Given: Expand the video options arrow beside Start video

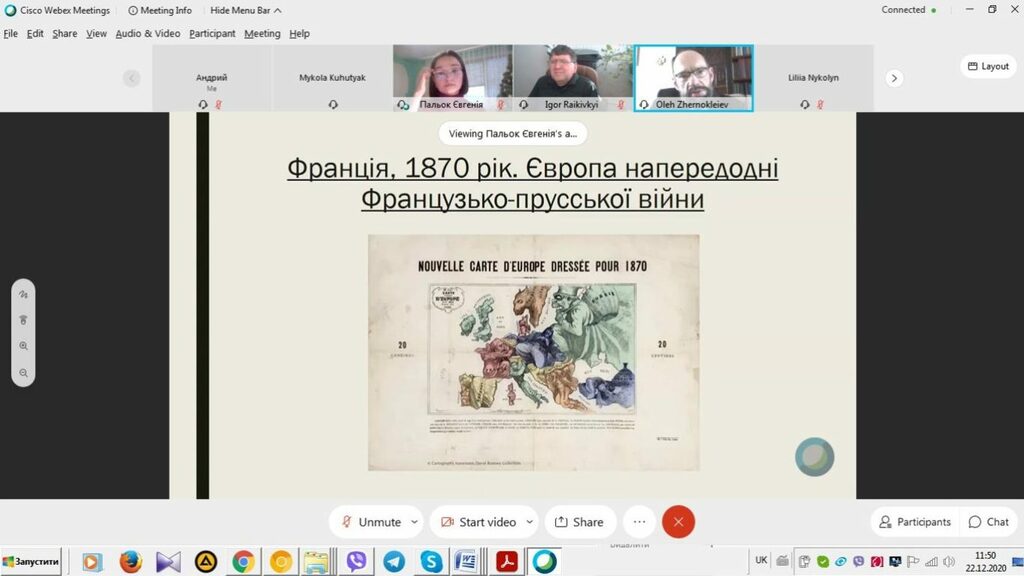Looking at the screenshot, I should [529, 522].
